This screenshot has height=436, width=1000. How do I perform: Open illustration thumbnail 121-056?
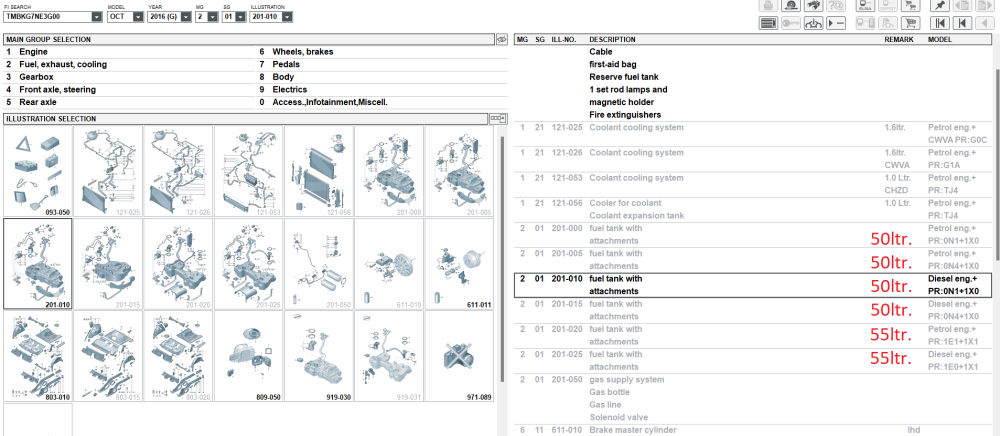[319, 171]
